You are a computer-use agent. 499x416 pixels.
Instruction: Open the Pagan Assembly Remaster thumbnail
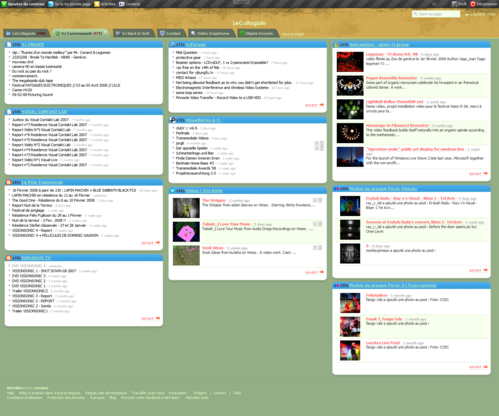[x=350, y=86]
